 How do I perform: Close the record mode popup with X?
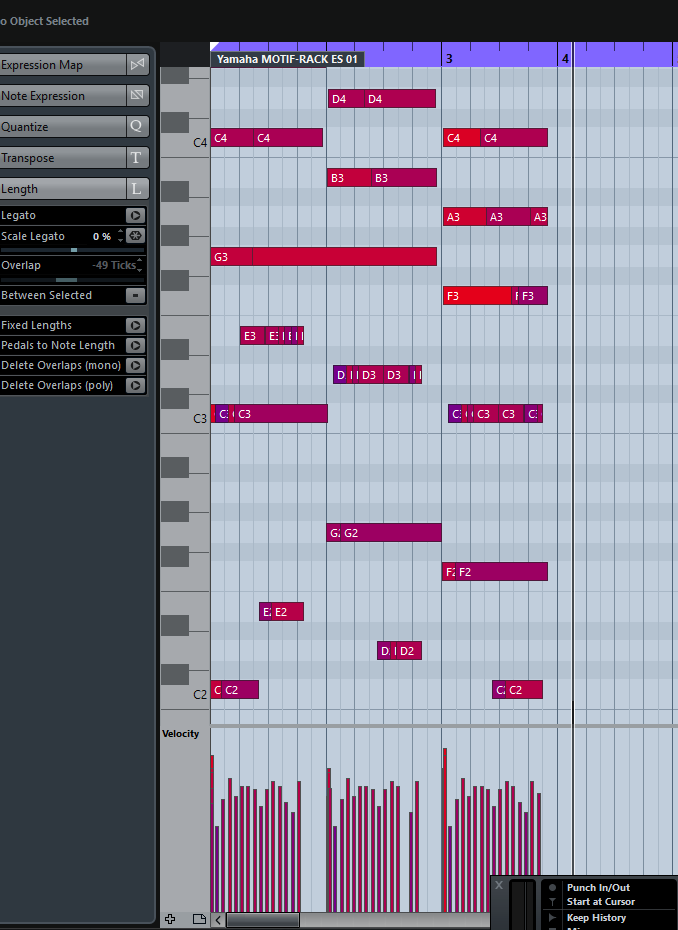coord(499,885)
